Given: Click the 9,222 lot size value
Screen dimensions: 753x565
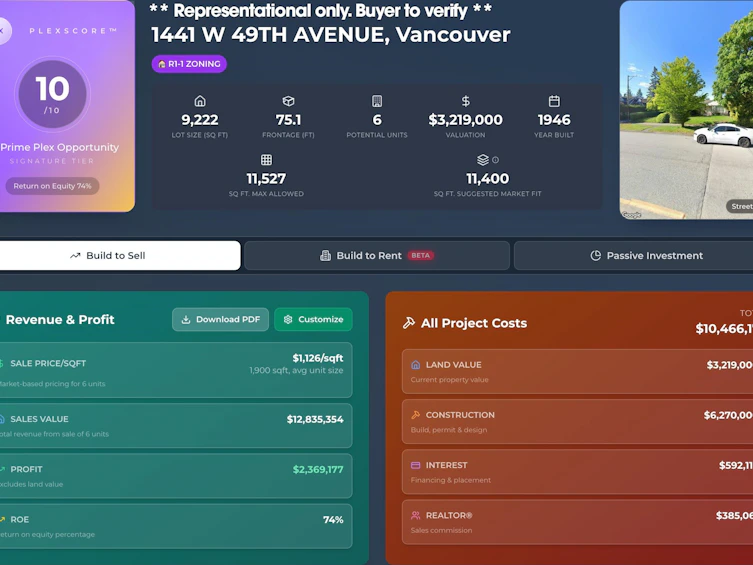Looking at the screenshot, I should point(200,120).
